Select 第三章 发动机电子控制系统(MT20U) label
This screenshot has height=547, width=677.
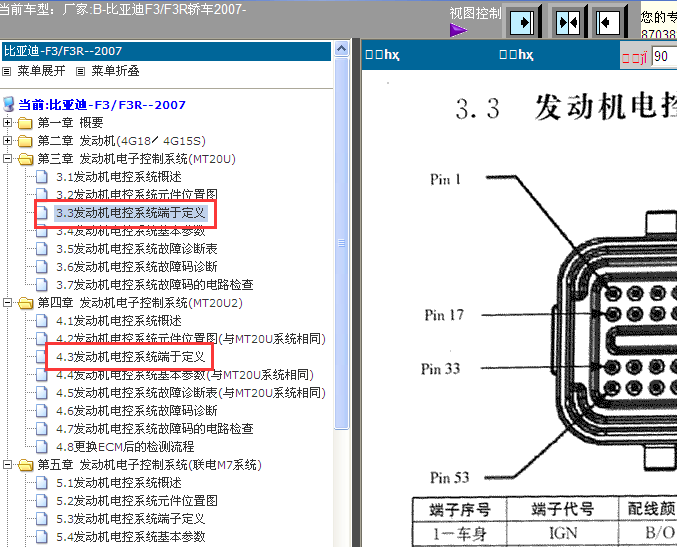pyautogui.click(x=136, y=159)
